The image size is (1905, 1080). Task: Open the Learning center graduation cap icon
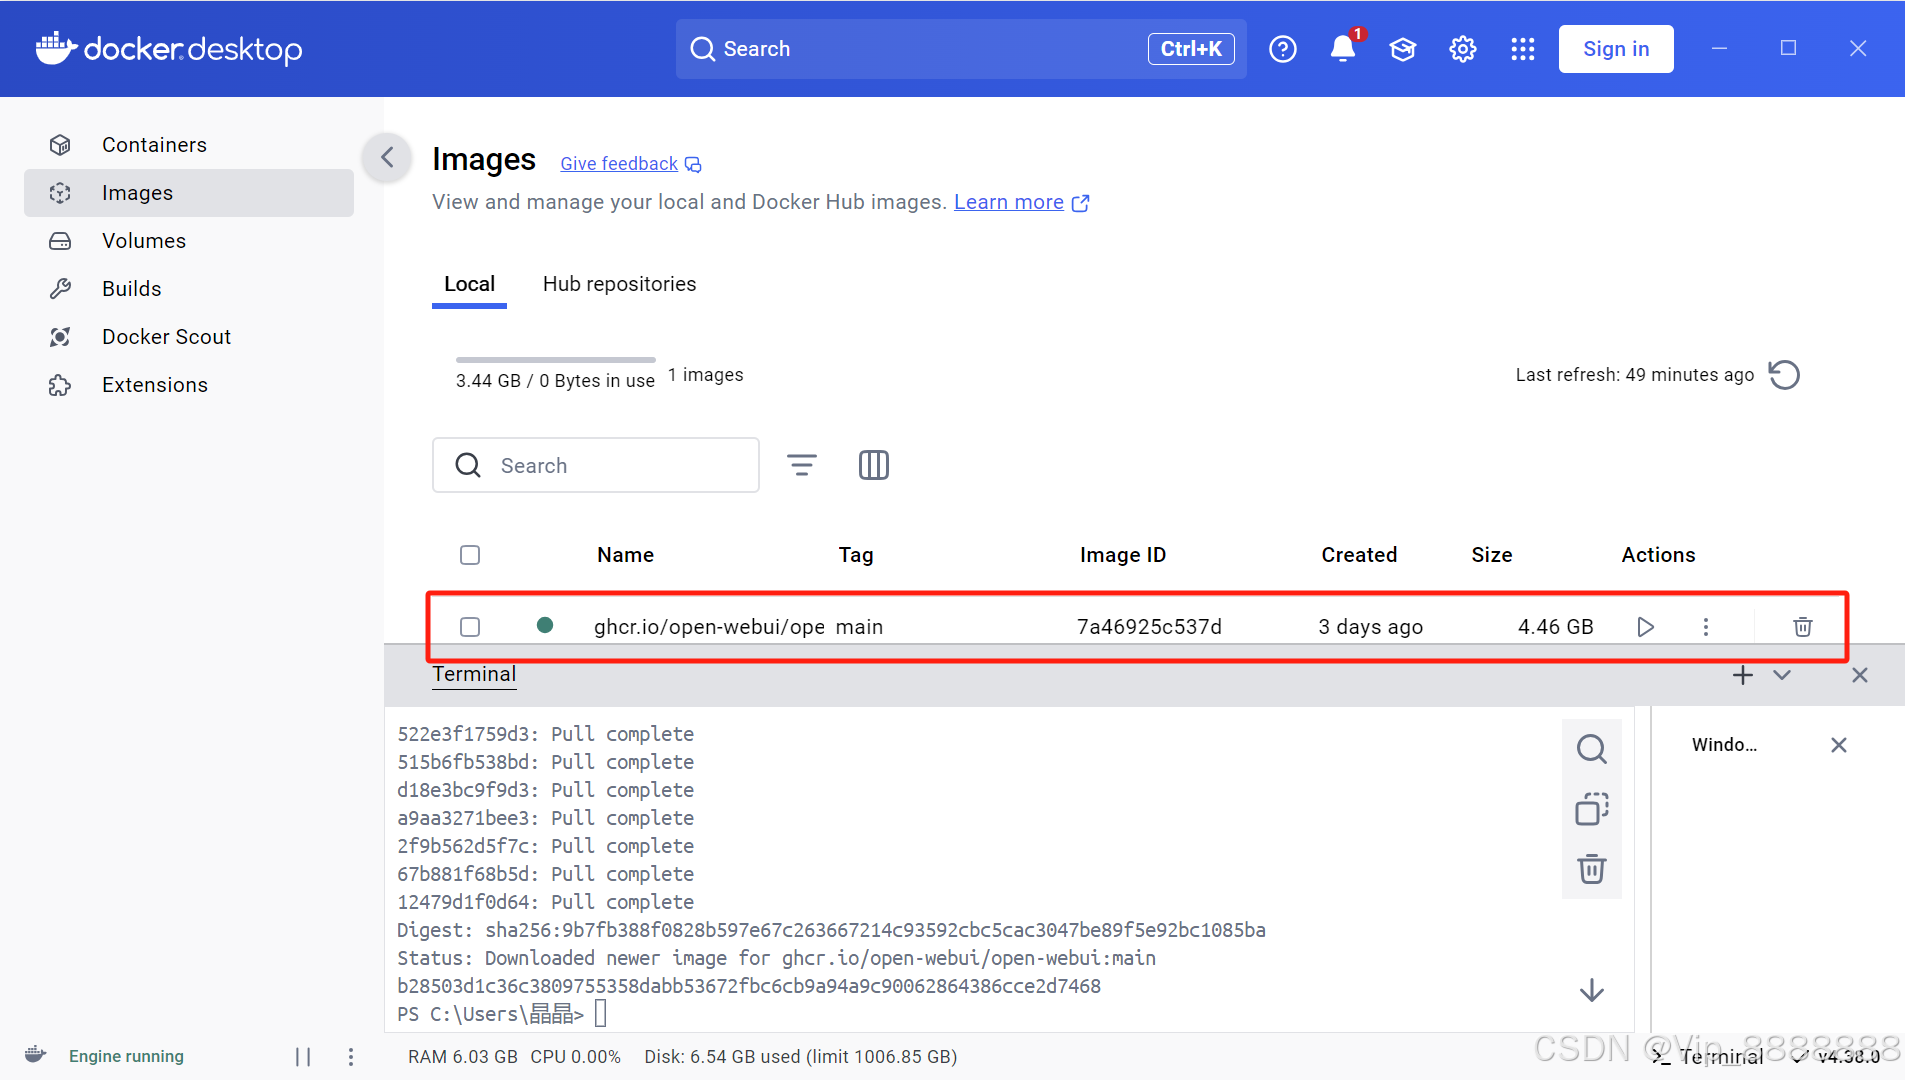tap(1403, 49)
